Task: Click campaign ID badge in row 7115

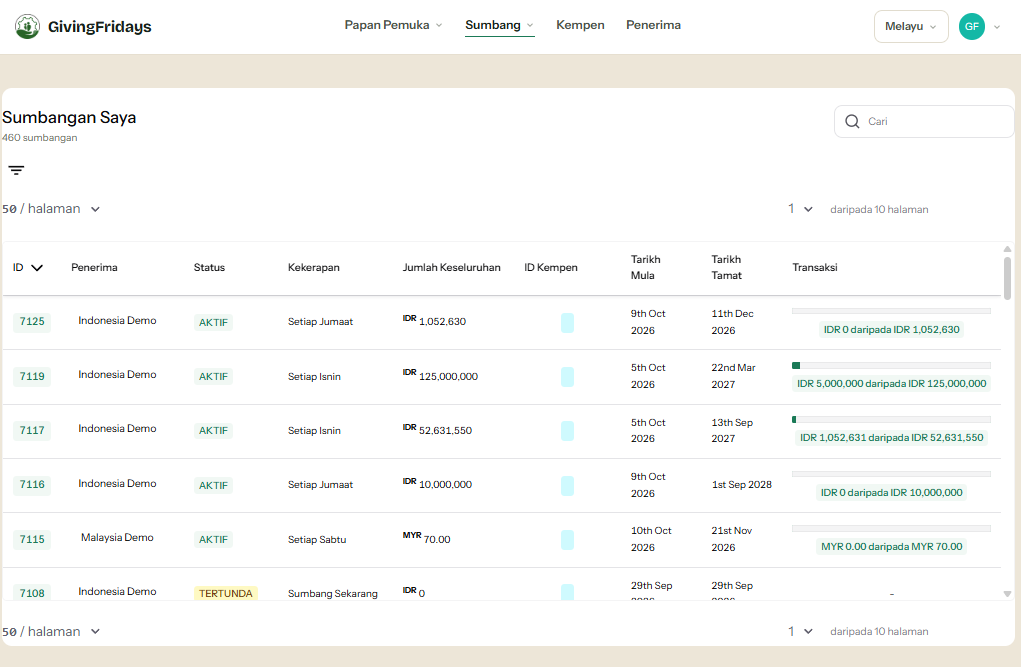Action: [x=567, y=539]
